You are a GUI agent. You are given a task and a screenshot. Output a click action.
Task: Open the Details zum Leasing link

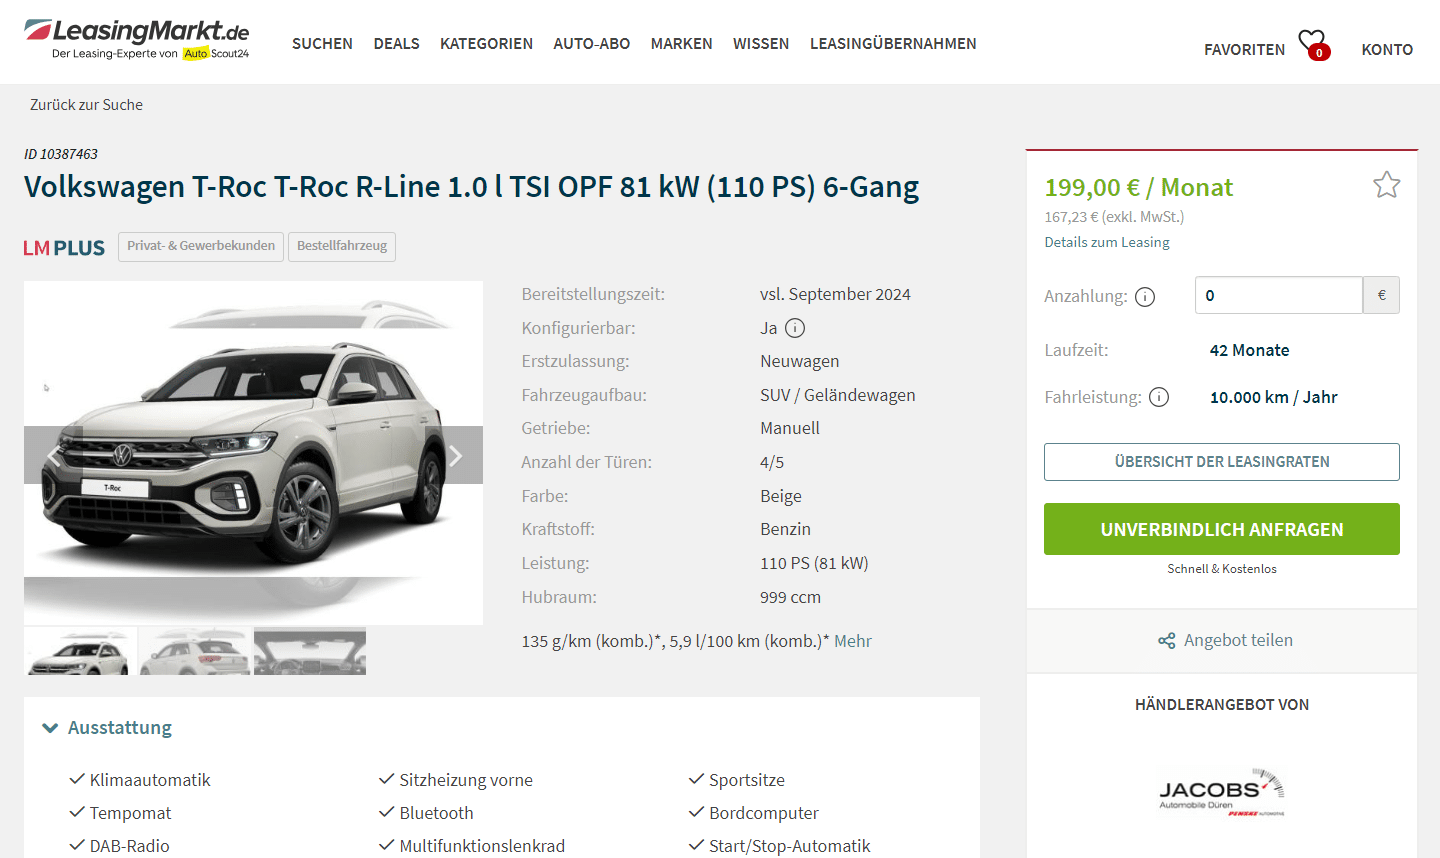[x=1107, y=242]
